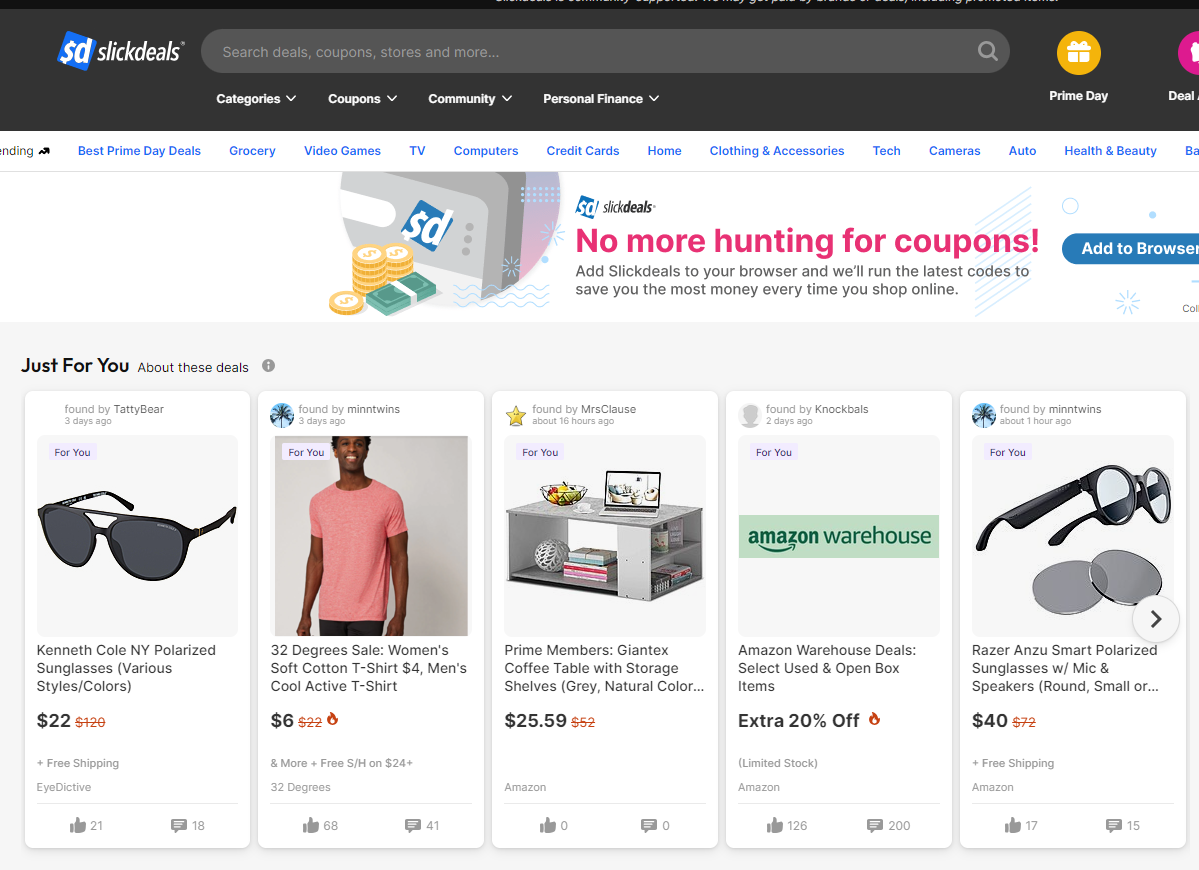The image size is (1199, 870).
Task: Click MrsClause star avatar
Action: [516, 415]
